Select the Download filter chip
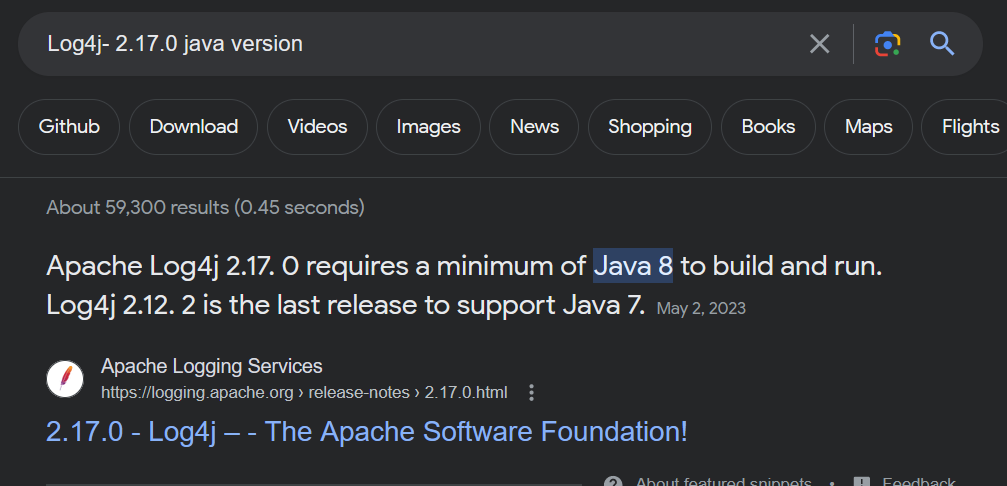 tap(193, 127)
